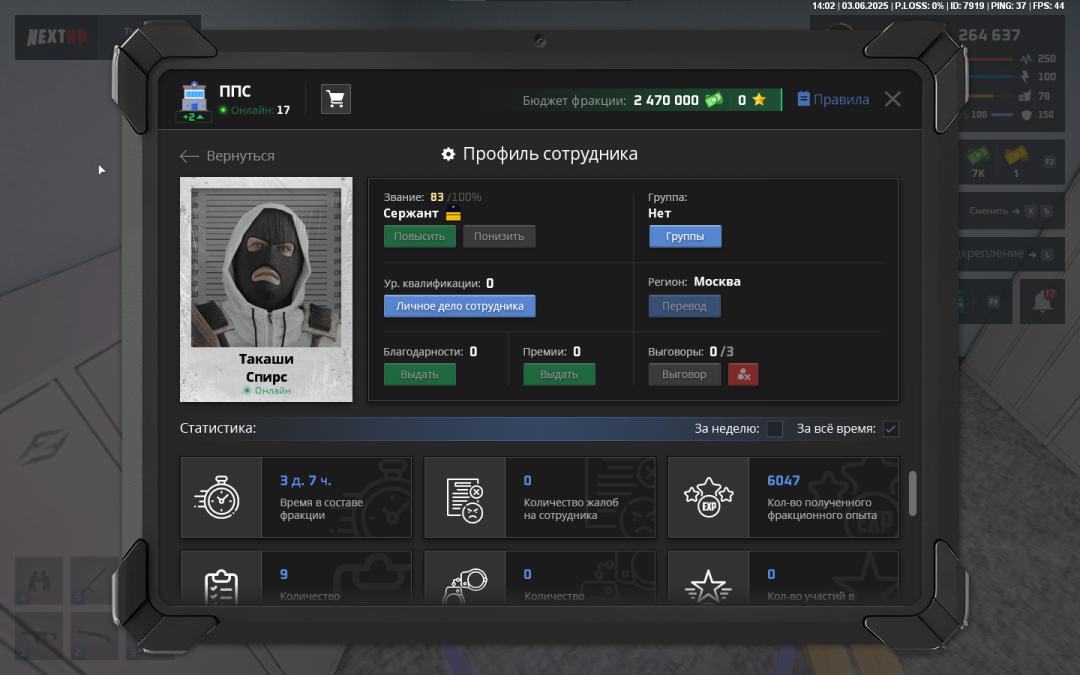Screen dimensions: 1080x675
Task: Open Личное дело сотрудника
Action: click(x=459, y=306)
